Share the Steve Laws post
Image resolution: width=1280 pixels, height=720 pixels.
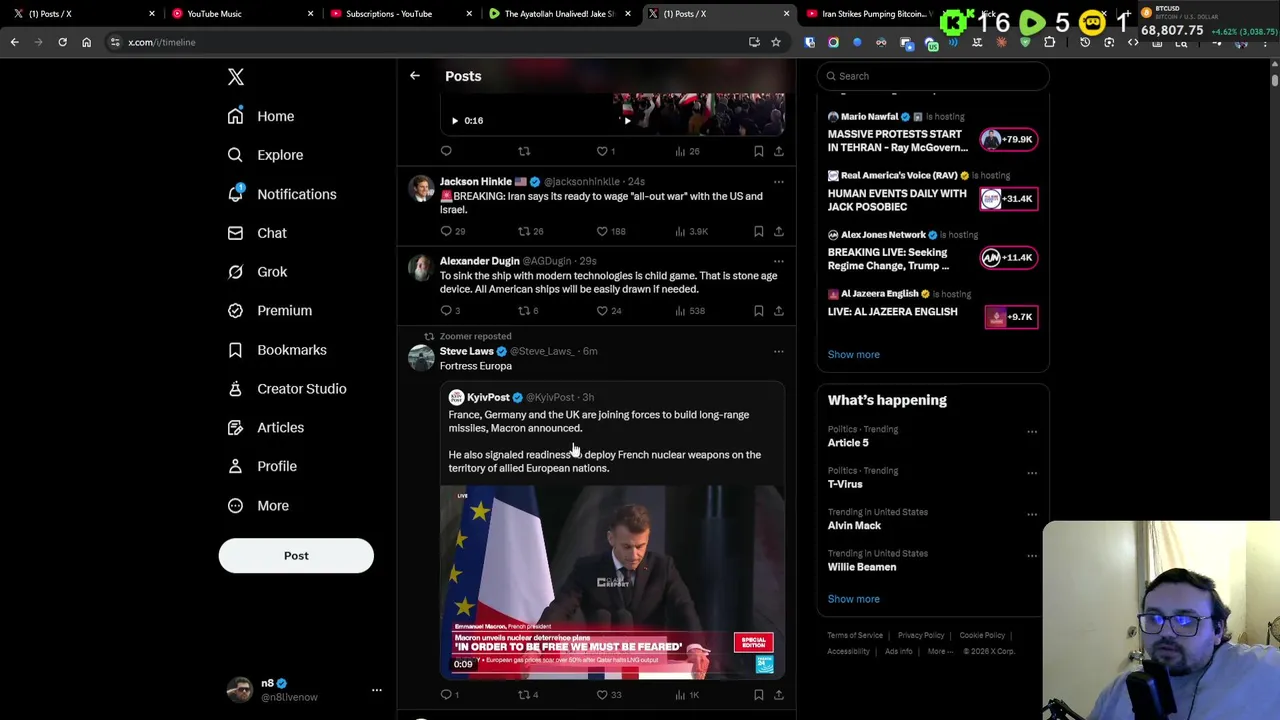tap(779, 695)
